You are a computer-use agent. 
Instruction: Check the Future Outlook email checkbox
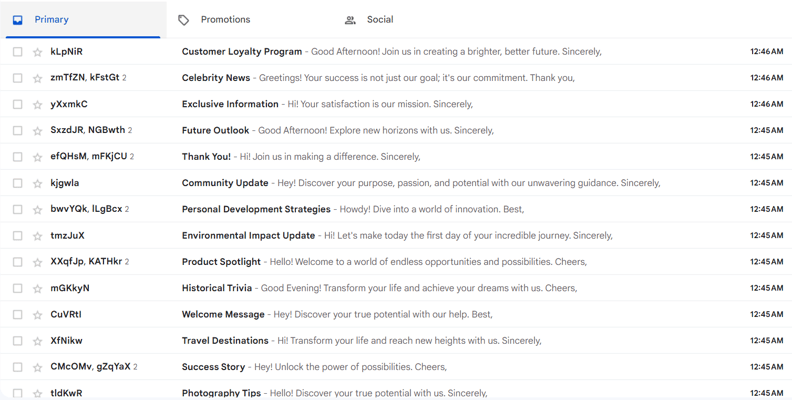pos(17,130)
